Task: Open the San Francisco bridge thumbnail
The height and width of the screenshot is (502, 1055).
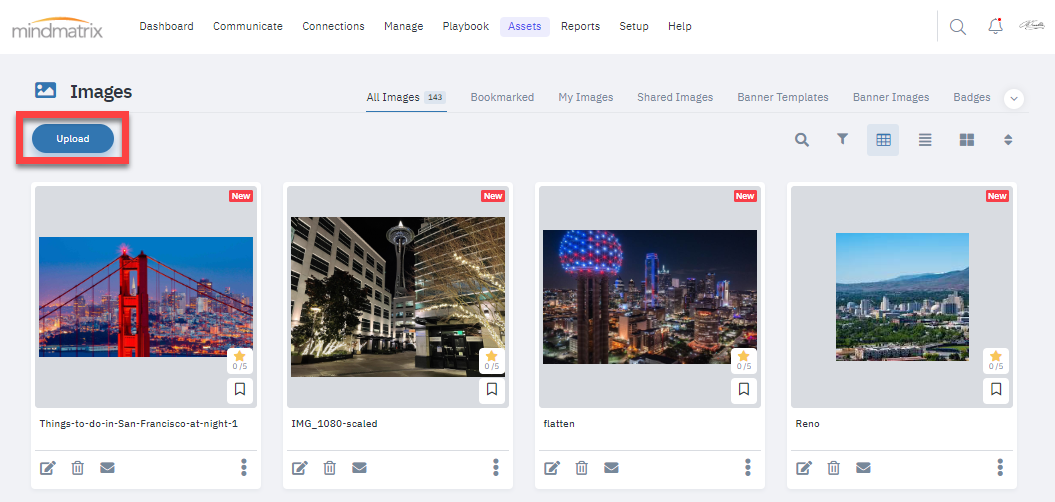Action: point(146,297)
